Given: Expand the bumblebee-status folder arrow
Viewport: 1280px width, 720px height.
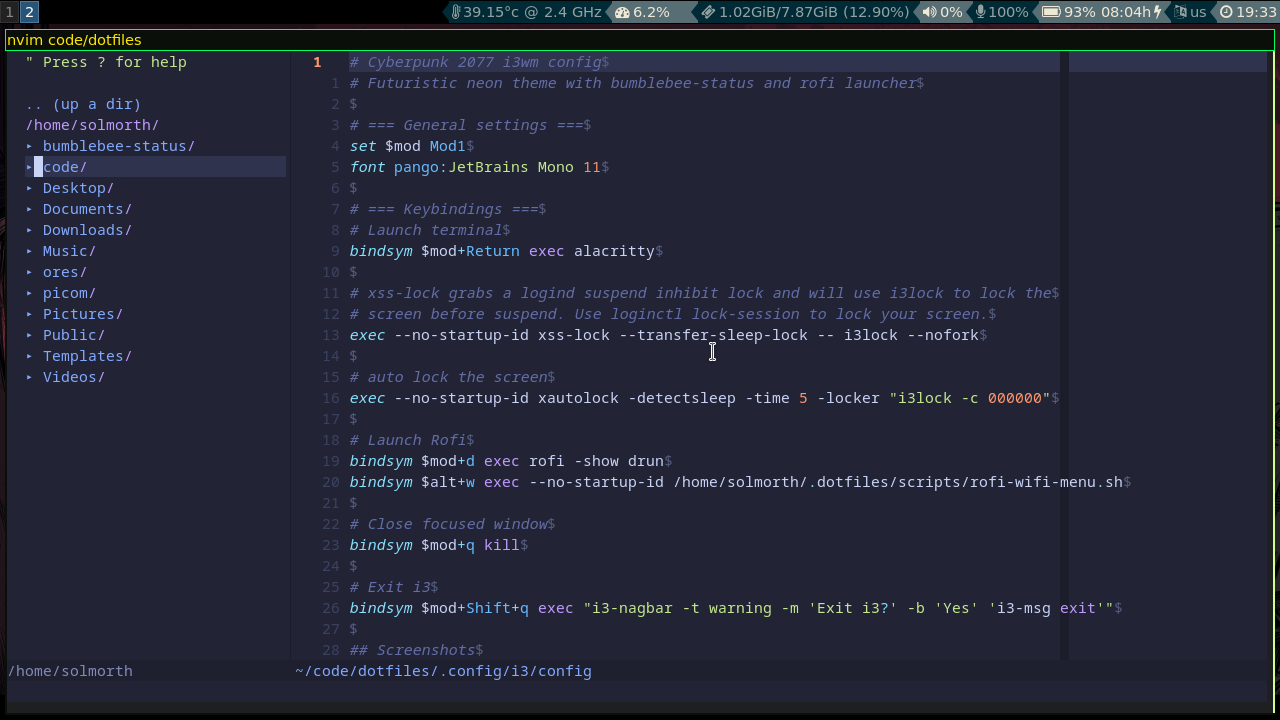Looking at the screenshot, I should (x=30, y=146).
